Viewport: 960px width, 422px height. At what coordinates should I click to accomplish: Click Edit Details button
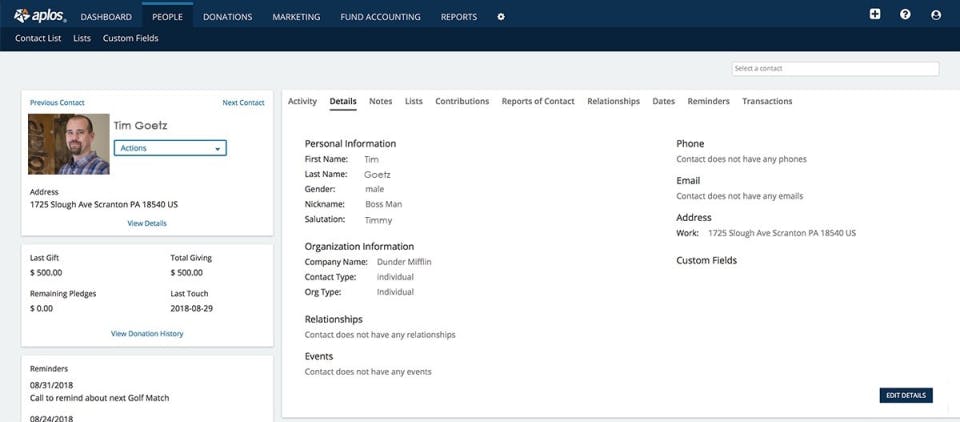coord(906,396)
